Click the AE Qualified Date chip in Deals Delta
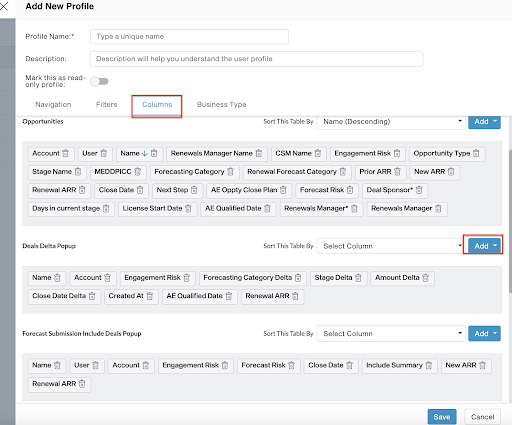 pyautogui.click(x=200, y=296)
